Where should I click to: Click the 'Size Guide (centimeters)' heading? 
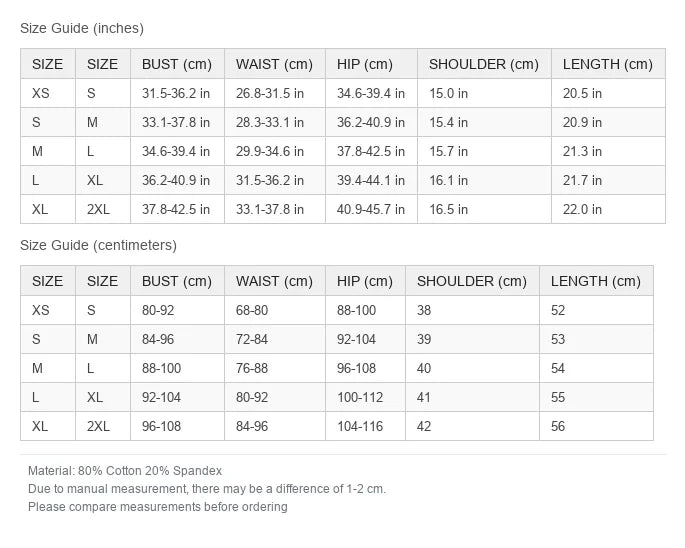(x=98, y=245)
